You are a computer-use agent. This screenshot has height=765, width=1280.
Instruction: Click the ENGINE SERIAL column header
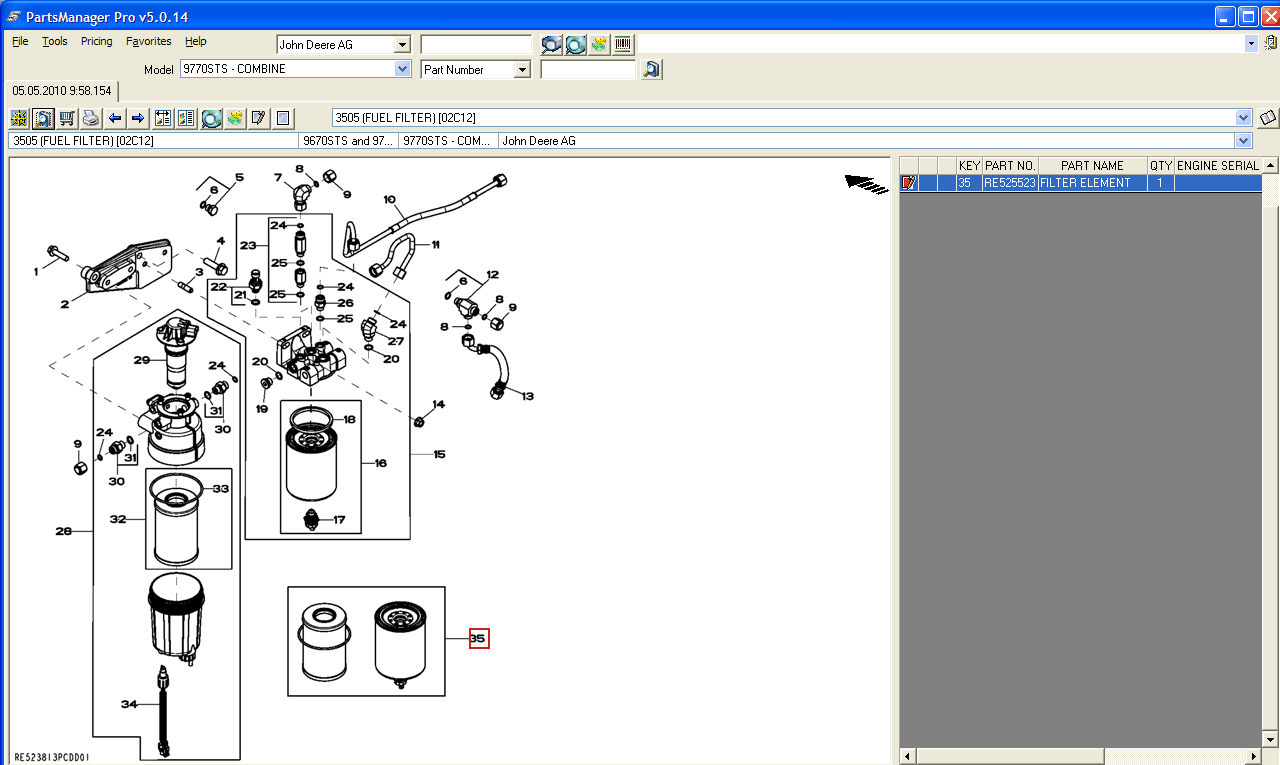[x=1218, y=166]
